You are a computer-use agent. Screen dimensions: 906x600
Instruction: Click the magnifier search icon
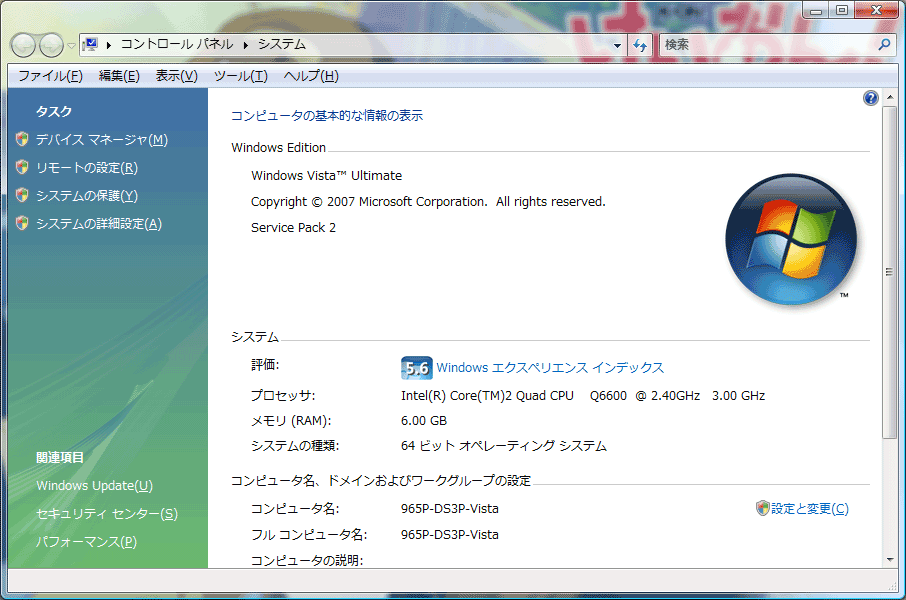pos(884,45)
